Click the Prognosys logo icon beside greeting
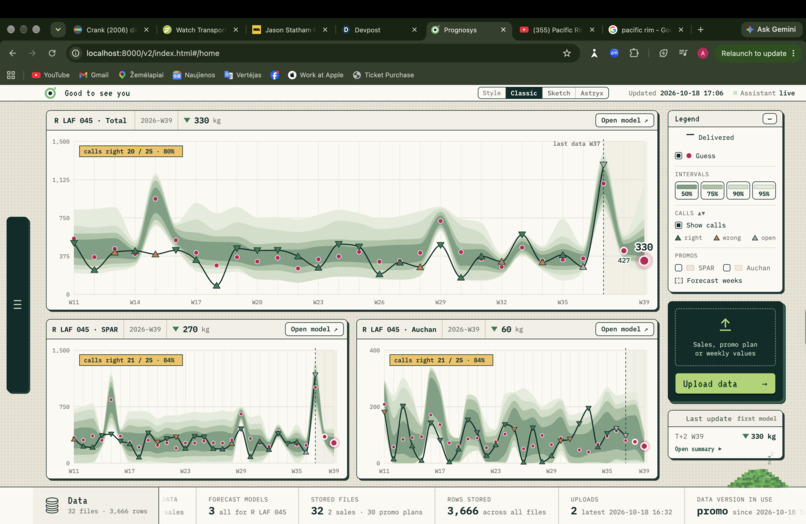Screen dimensions: 806x524 pyautogui.click(x=50, y=93)
